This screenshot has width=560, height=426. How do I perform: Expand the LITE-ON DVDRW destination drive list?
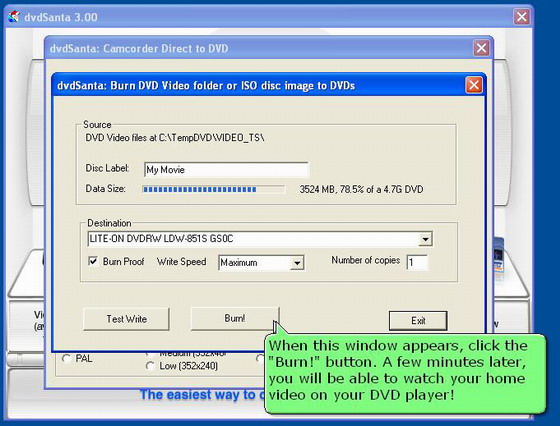coord(425,239)
